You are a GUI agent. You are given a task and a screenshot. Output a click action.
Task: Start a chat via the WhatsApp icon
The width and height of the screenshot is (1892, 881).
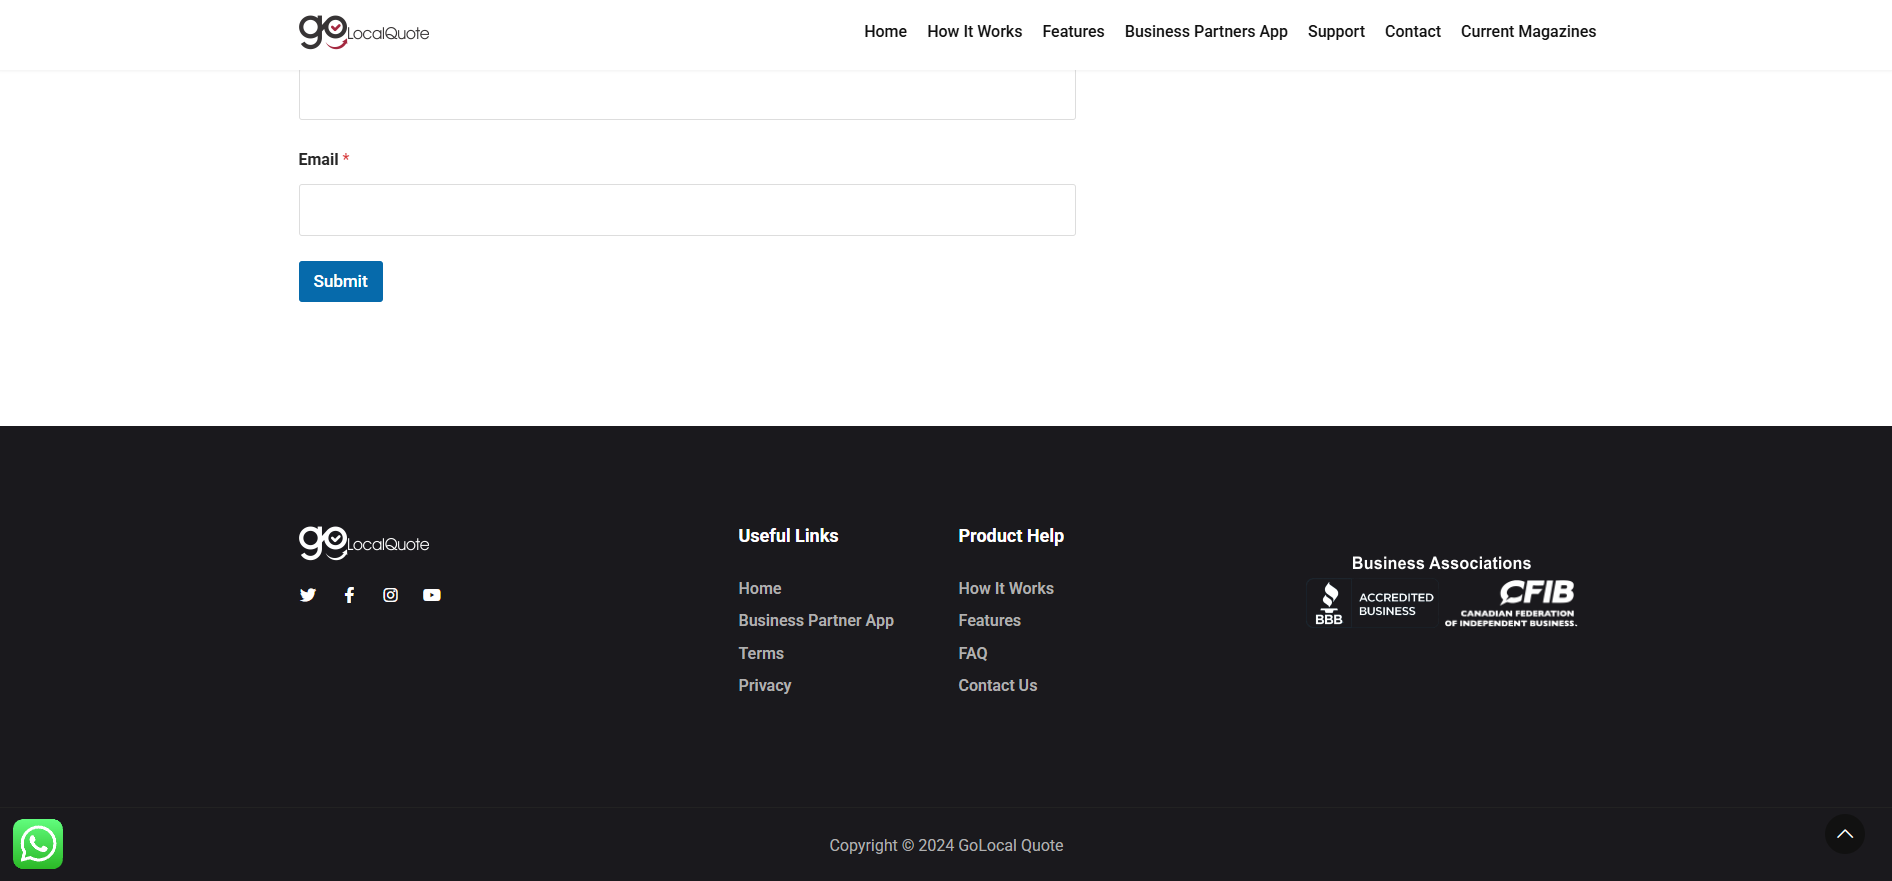(38, 844)
